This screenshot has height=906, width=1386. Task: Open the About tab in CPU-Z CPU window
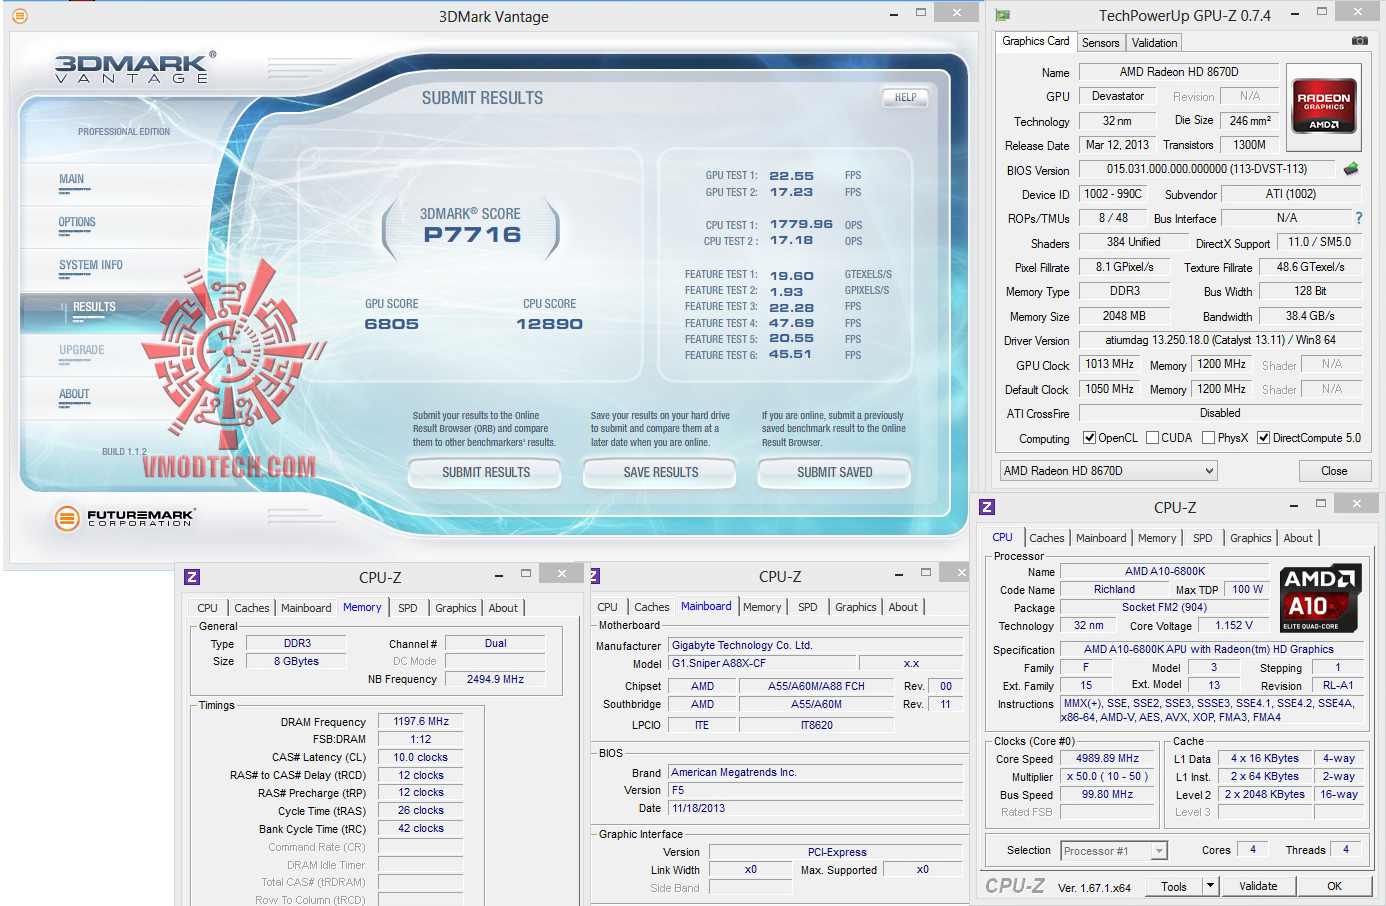pos(1298,538)
